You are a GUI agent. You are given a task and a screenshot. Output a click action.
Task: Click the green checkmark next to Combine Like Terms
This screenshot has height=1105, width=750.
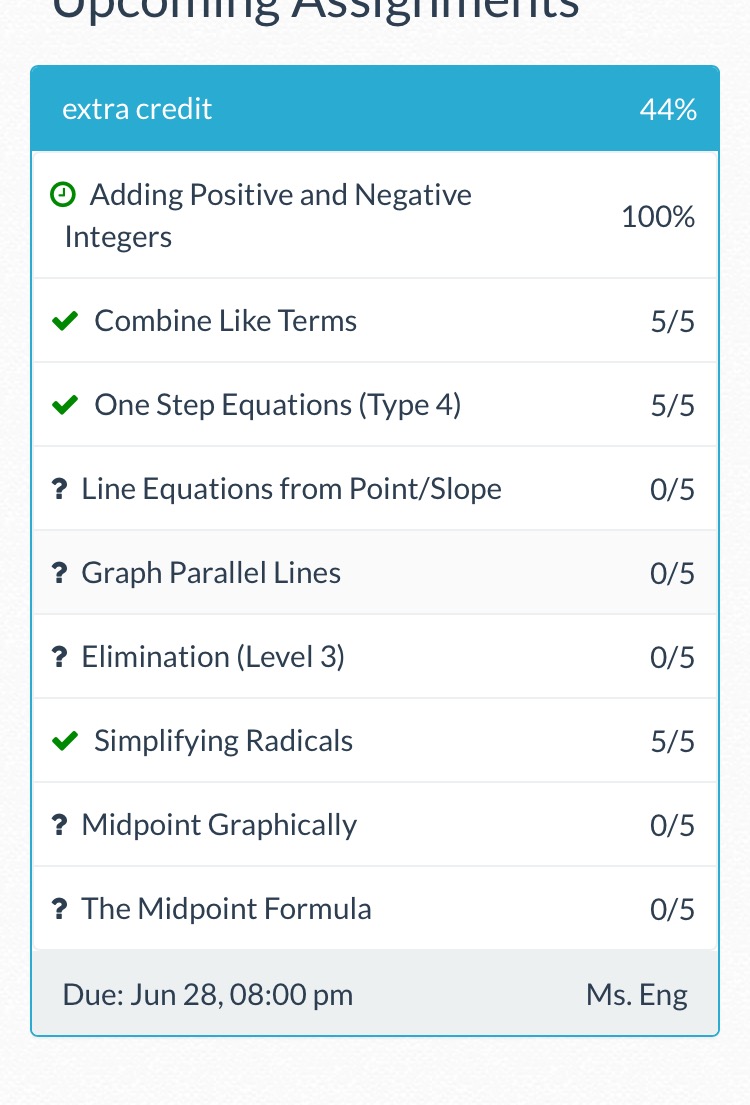[65, 321]
